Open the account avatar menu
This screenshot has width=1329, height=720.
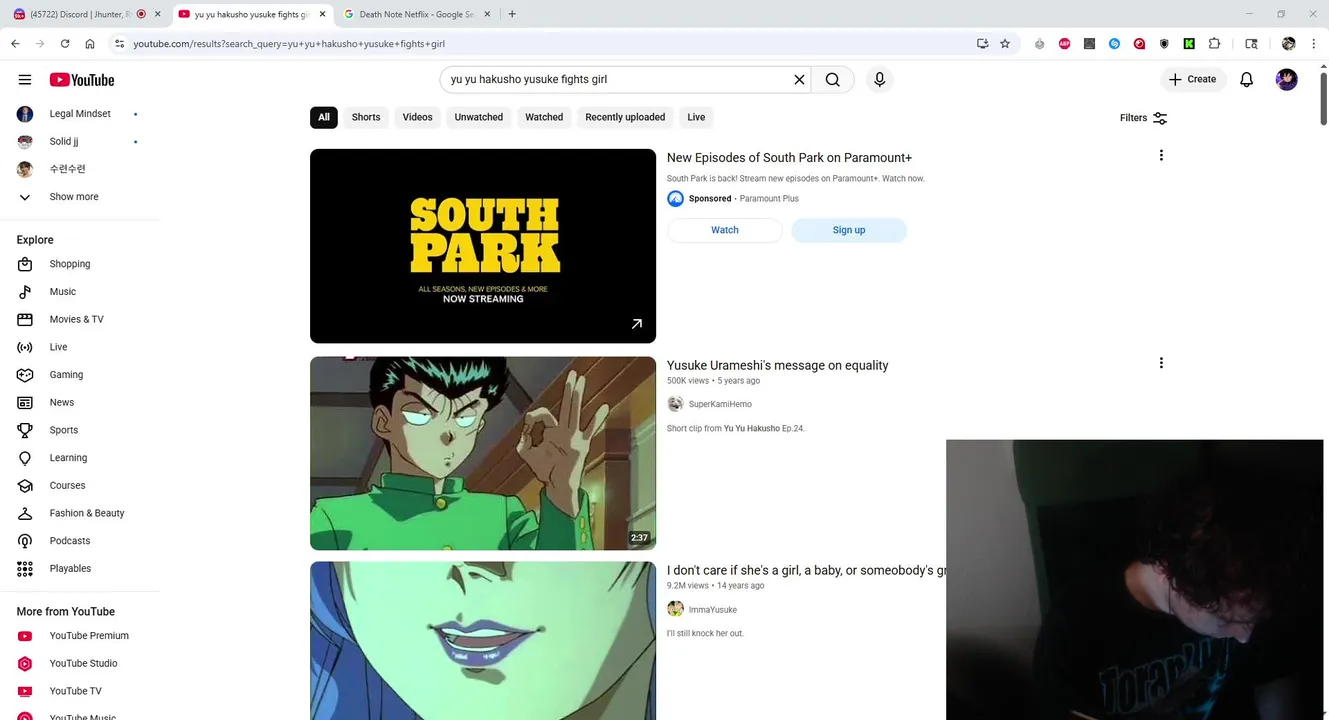coord(1287,80)
